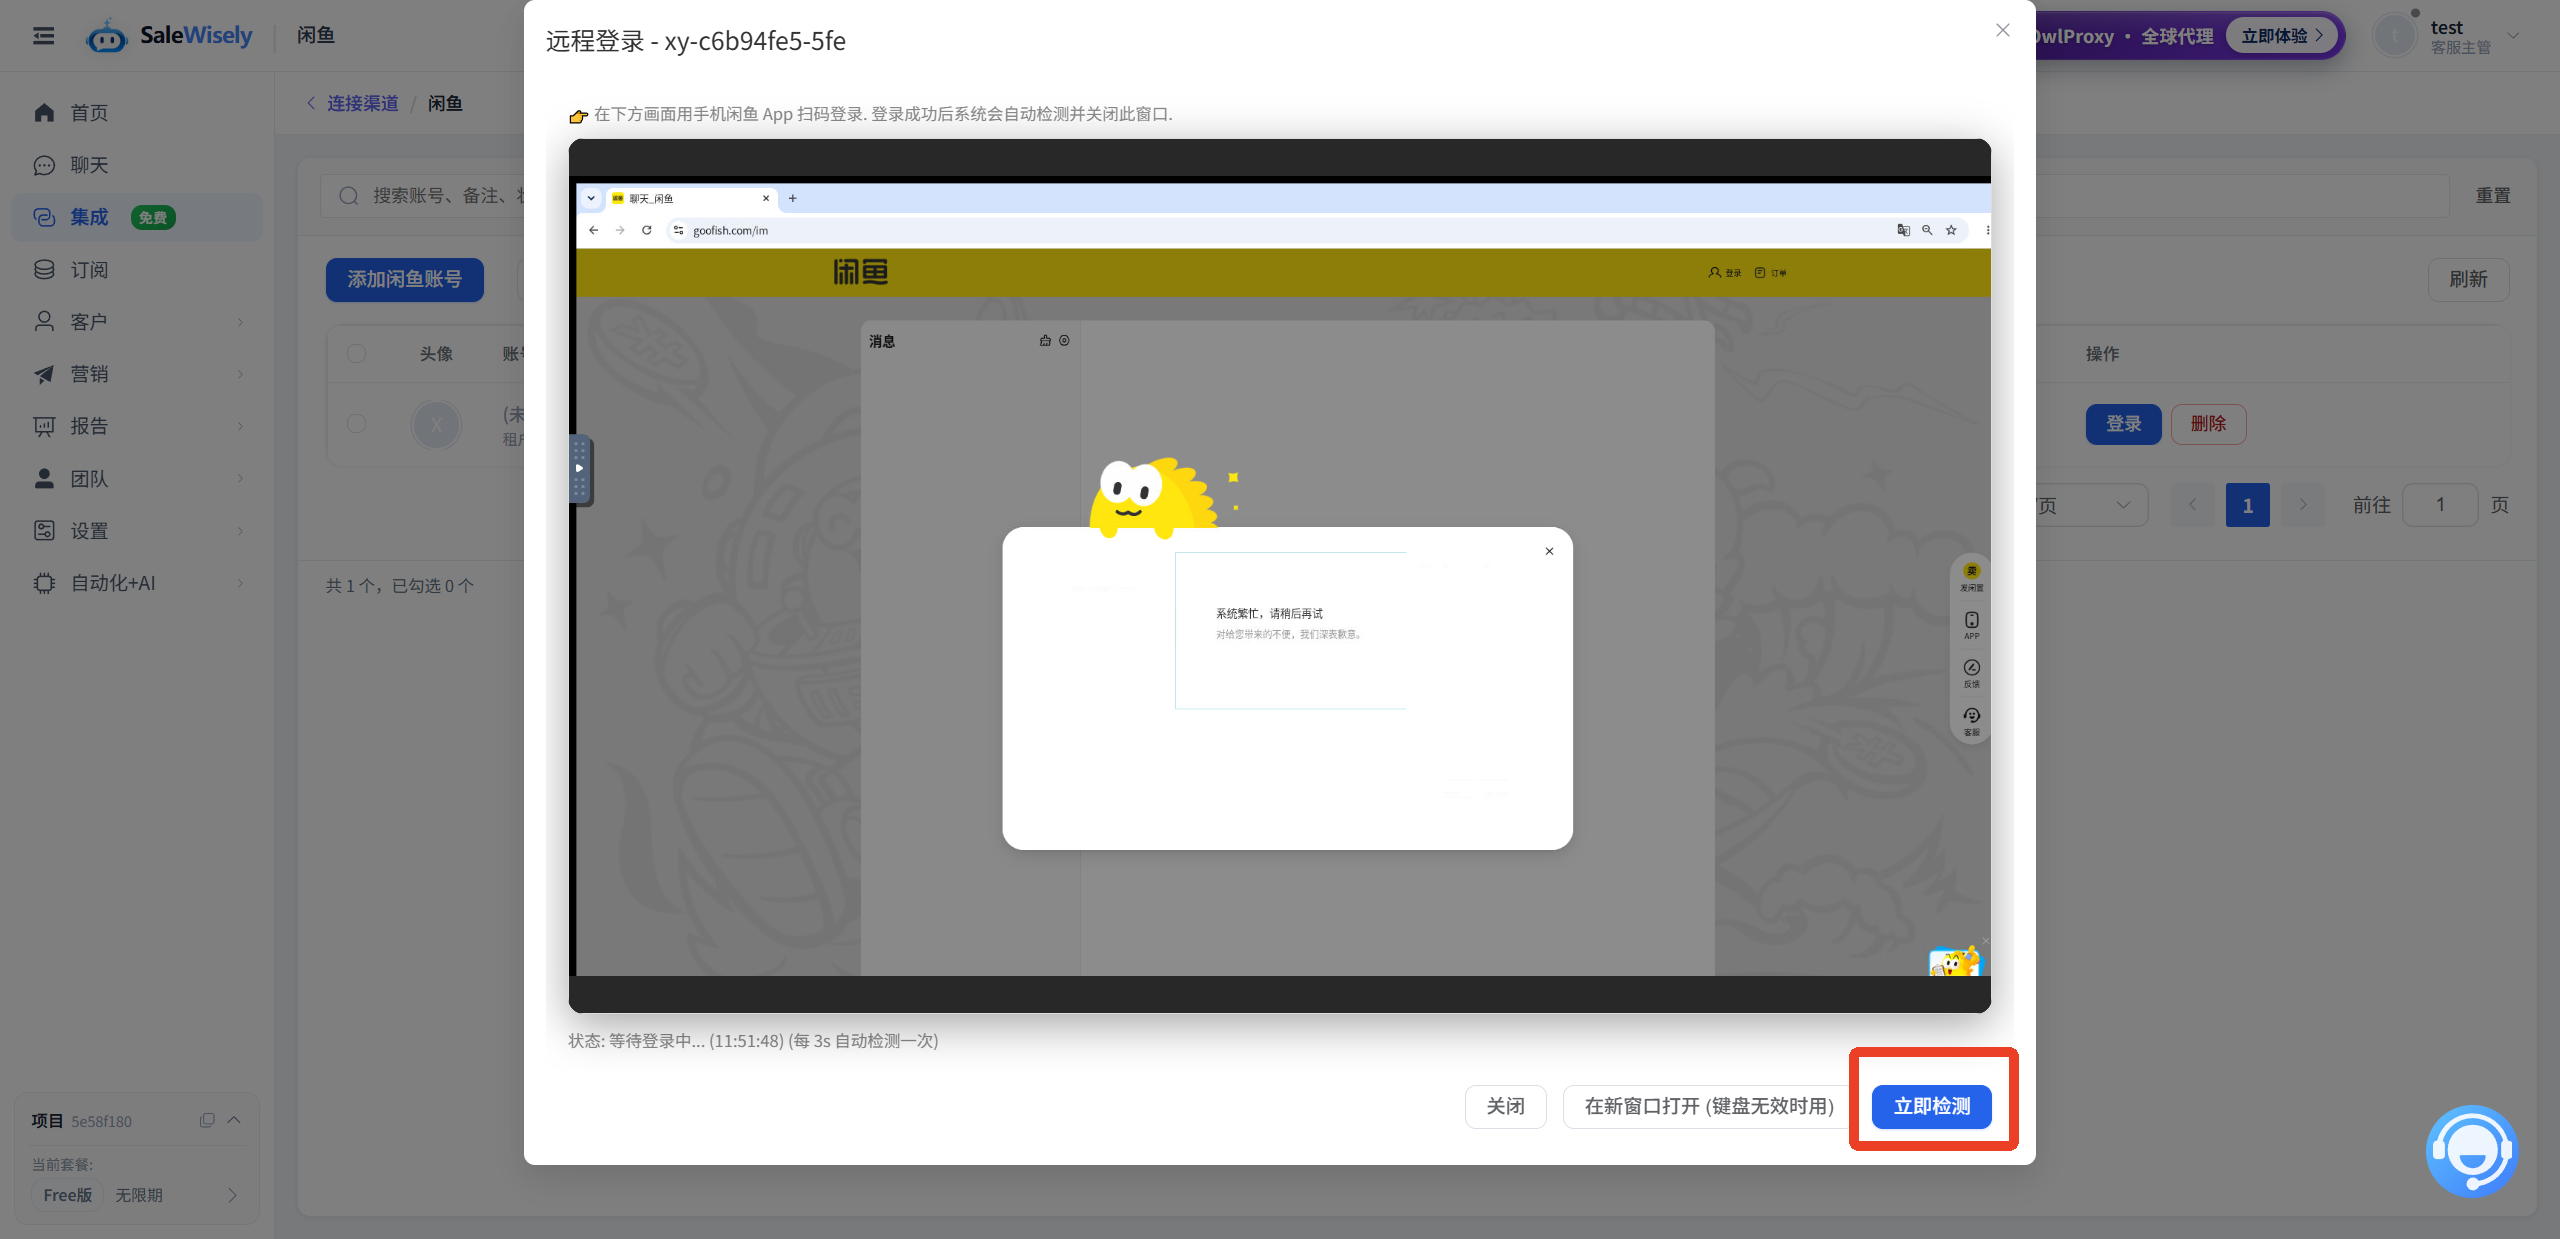Screen dimensions: 2560x1239
Task: Click the red 删除 button
Action: coord(2208,424)
